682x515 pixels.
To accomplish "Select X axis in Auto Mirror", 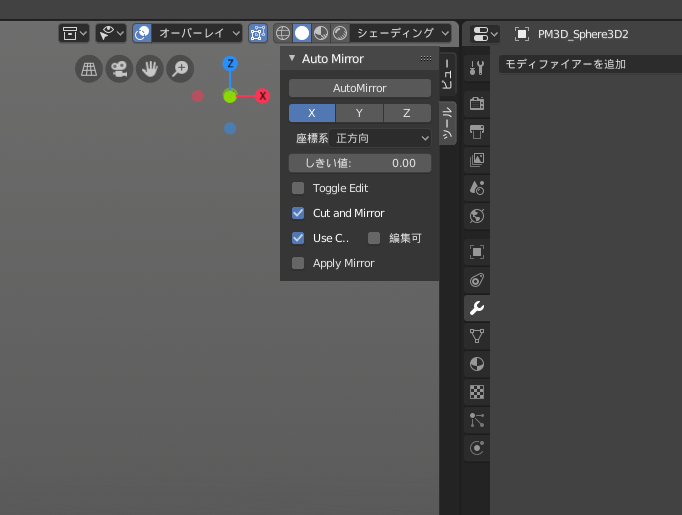I will pos(312,113).
